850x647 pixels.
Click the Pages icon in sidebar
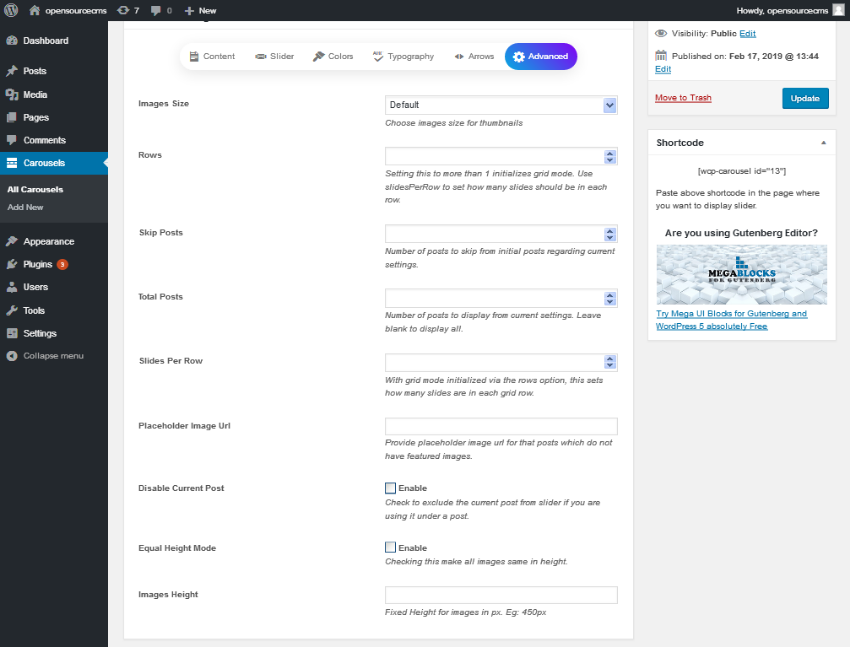(x=12, y=118)
